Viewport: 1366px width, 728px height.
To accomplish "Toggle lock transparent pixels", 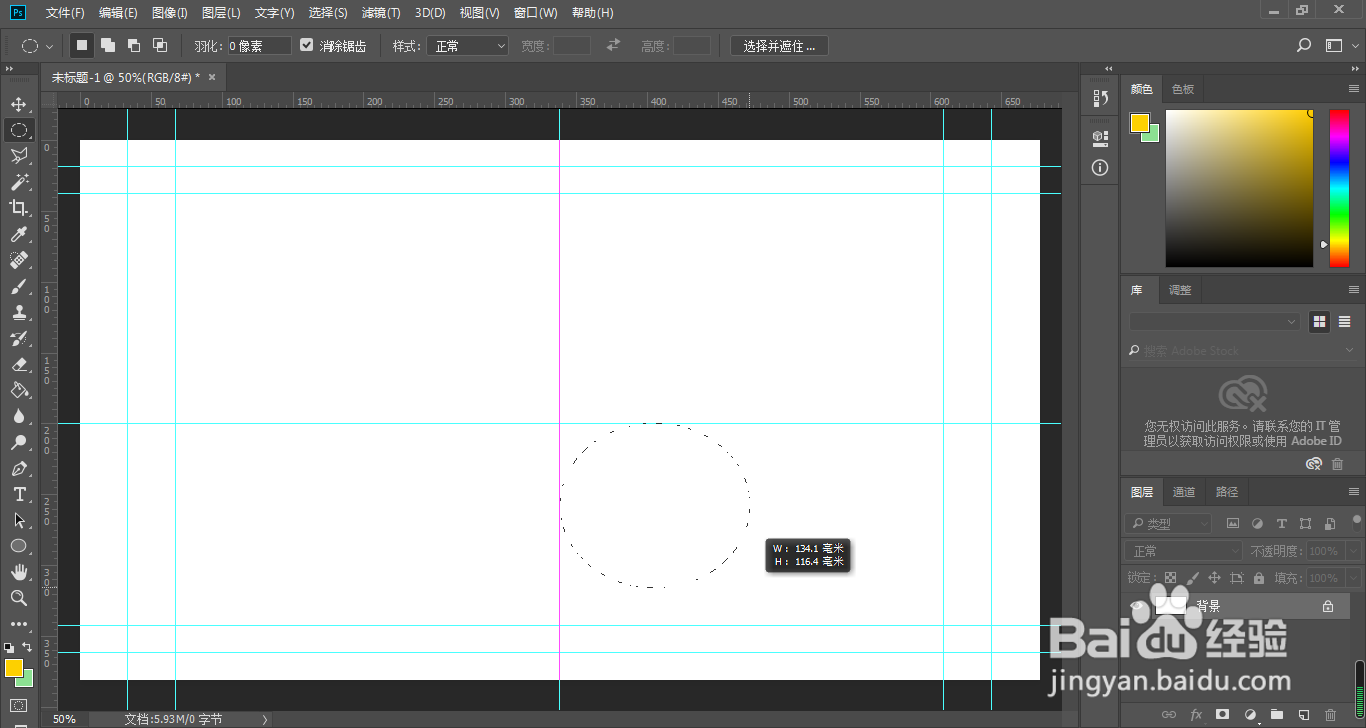I will click(1170, 578).
